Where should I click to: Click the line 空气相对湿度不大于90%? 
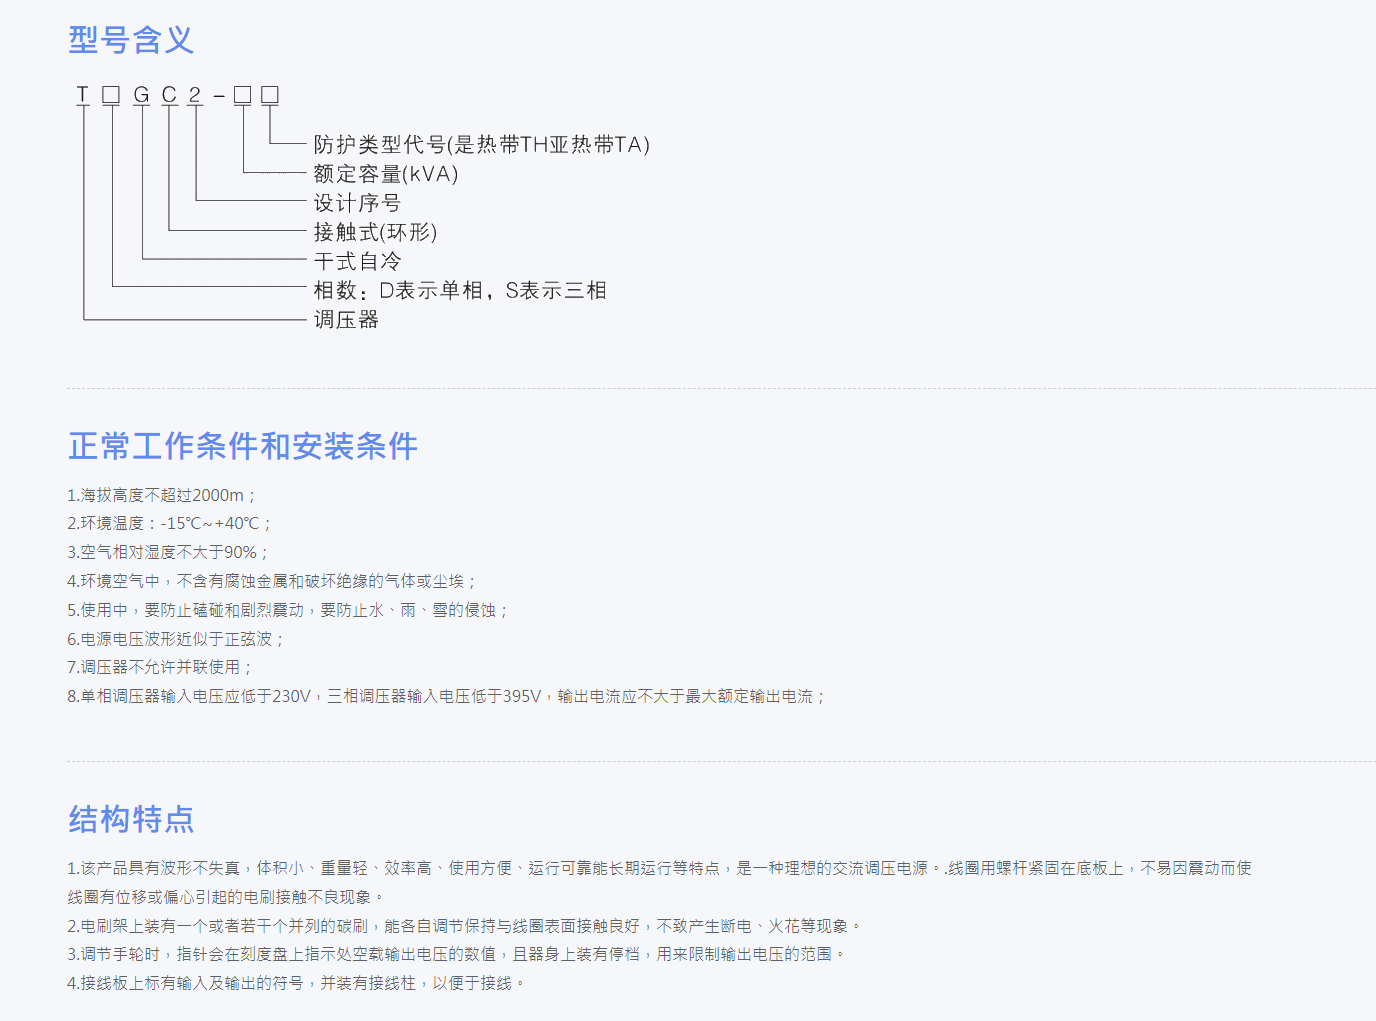tap(167, 552)
